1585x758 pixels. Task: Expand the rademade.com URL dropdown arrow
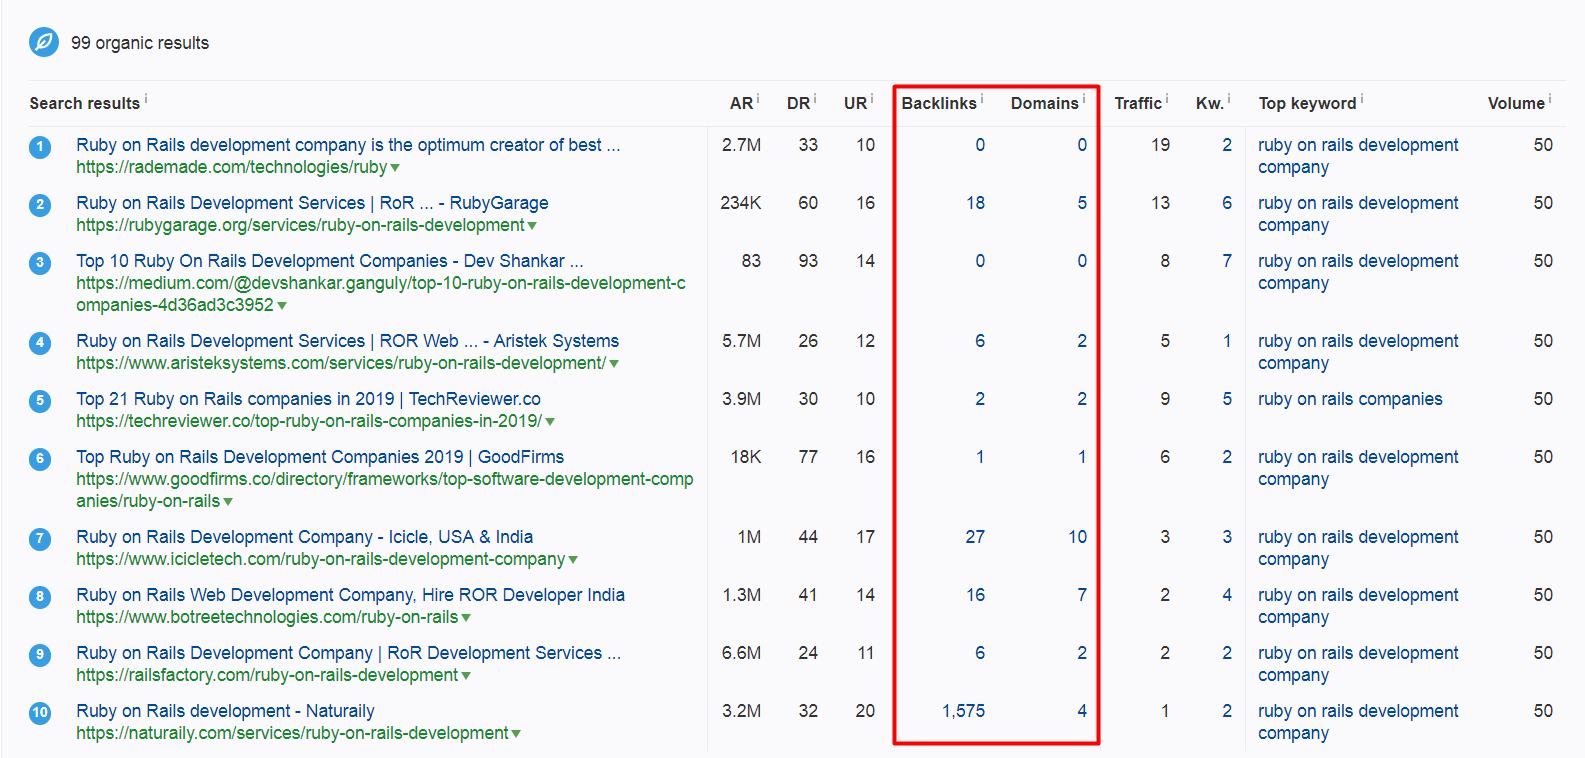click(x=395, y=168)
